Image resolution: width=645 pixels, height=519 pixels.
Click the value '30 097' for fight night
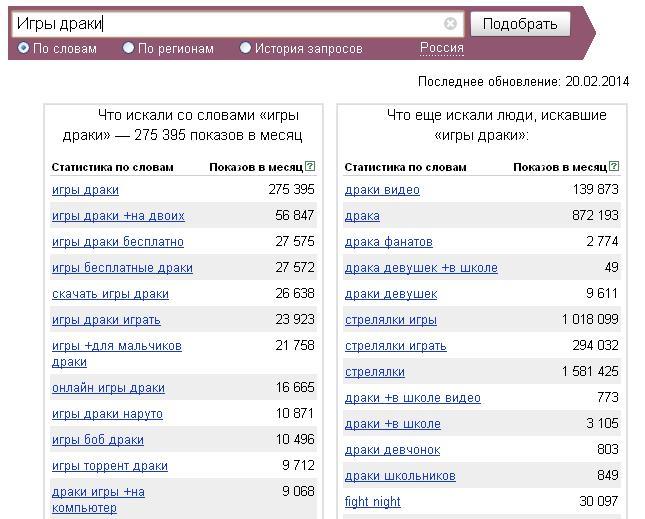coord(599,501)
